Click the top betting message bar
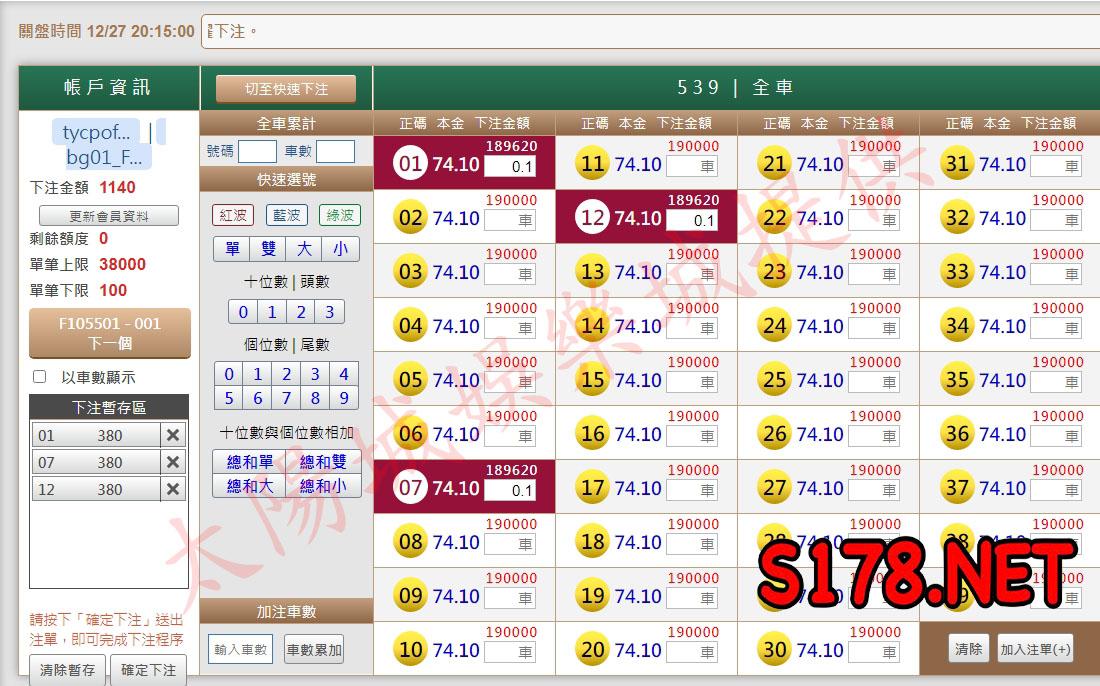 [650, 32]
